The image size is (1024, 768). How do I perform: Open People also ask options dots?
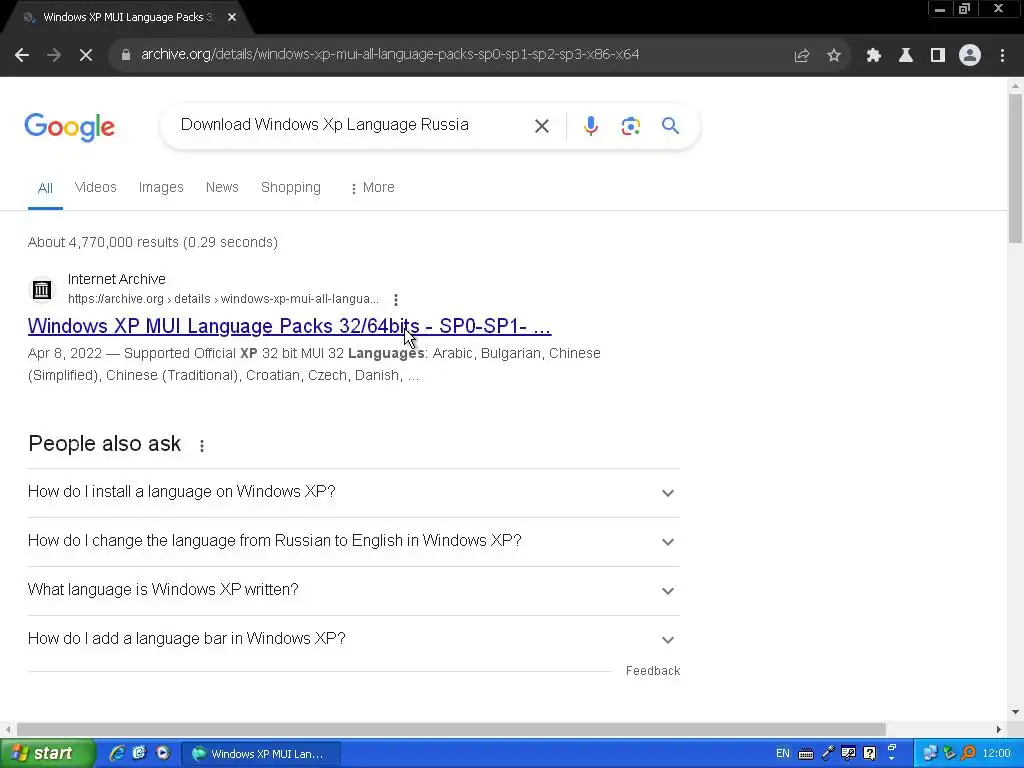(x=202, y=445)
